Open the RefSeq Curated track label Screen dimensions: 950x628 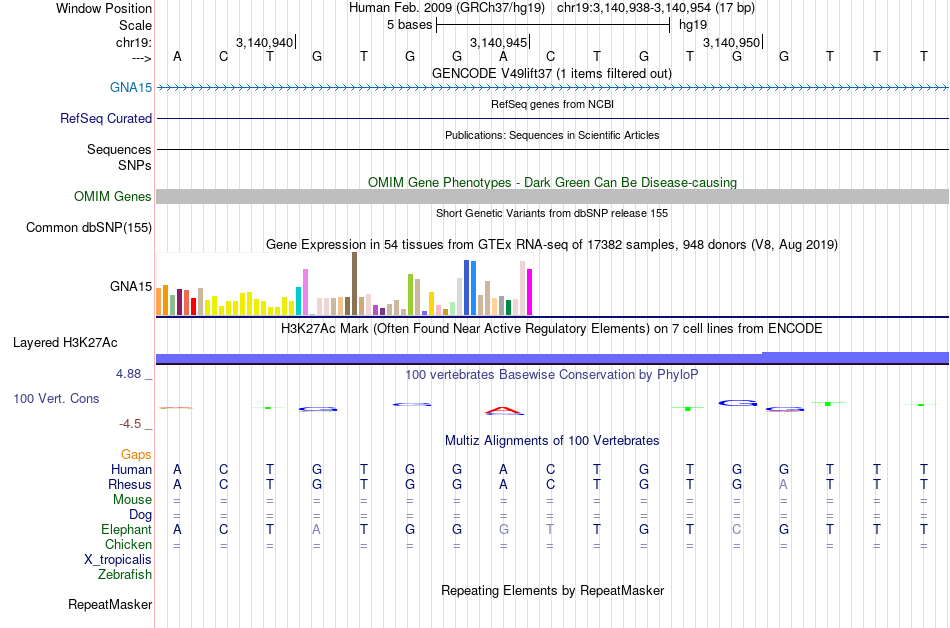(106, 118)
